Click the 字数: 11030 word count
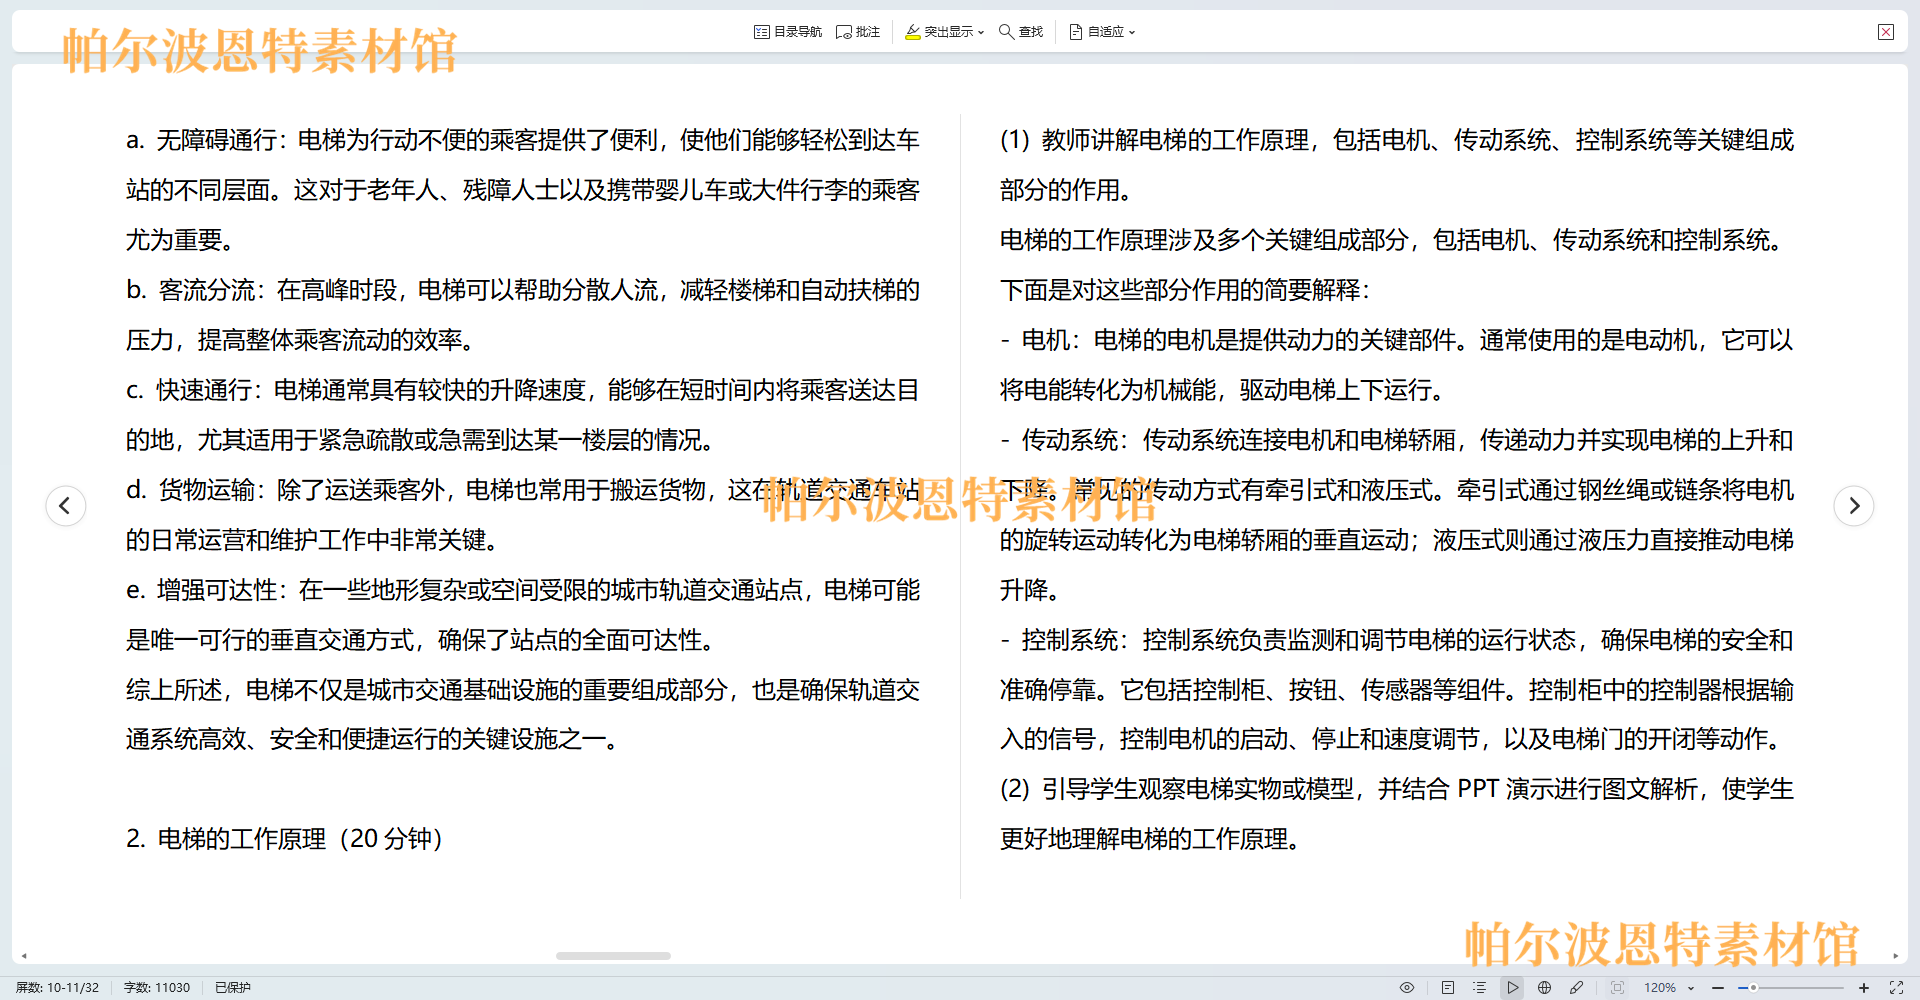Image resolution: width=1920 pixels, height=1000 pixels. click(157, 987)
